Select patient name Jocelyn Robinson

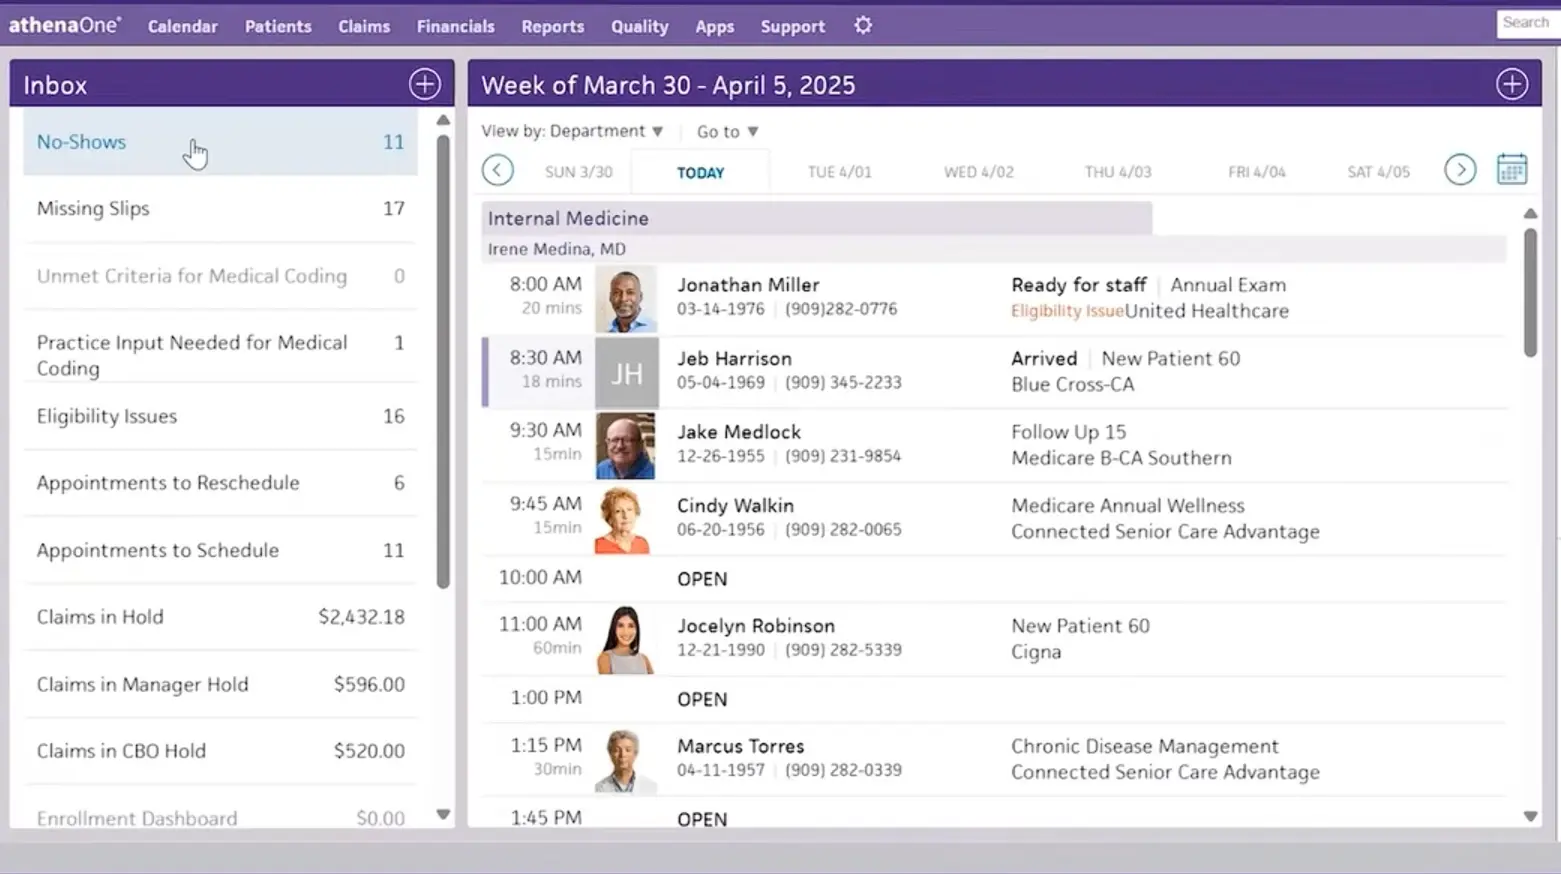756,626
